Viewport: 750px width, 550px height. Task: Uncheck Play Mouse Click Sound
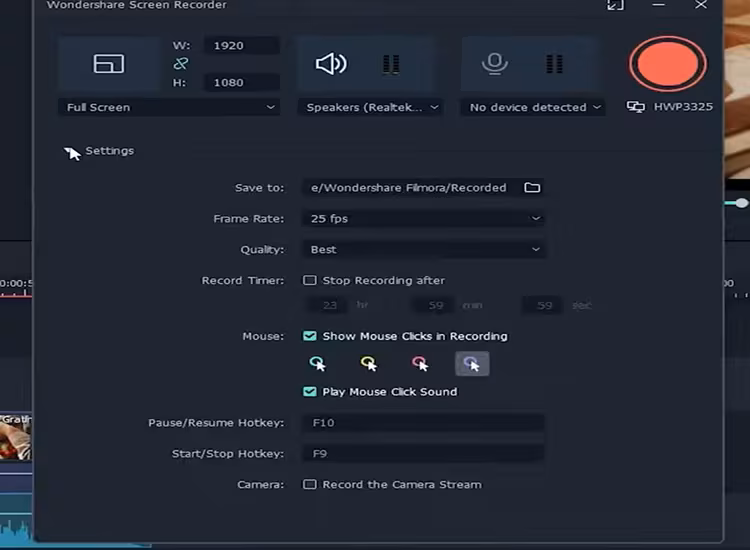(x=309, y=392)
